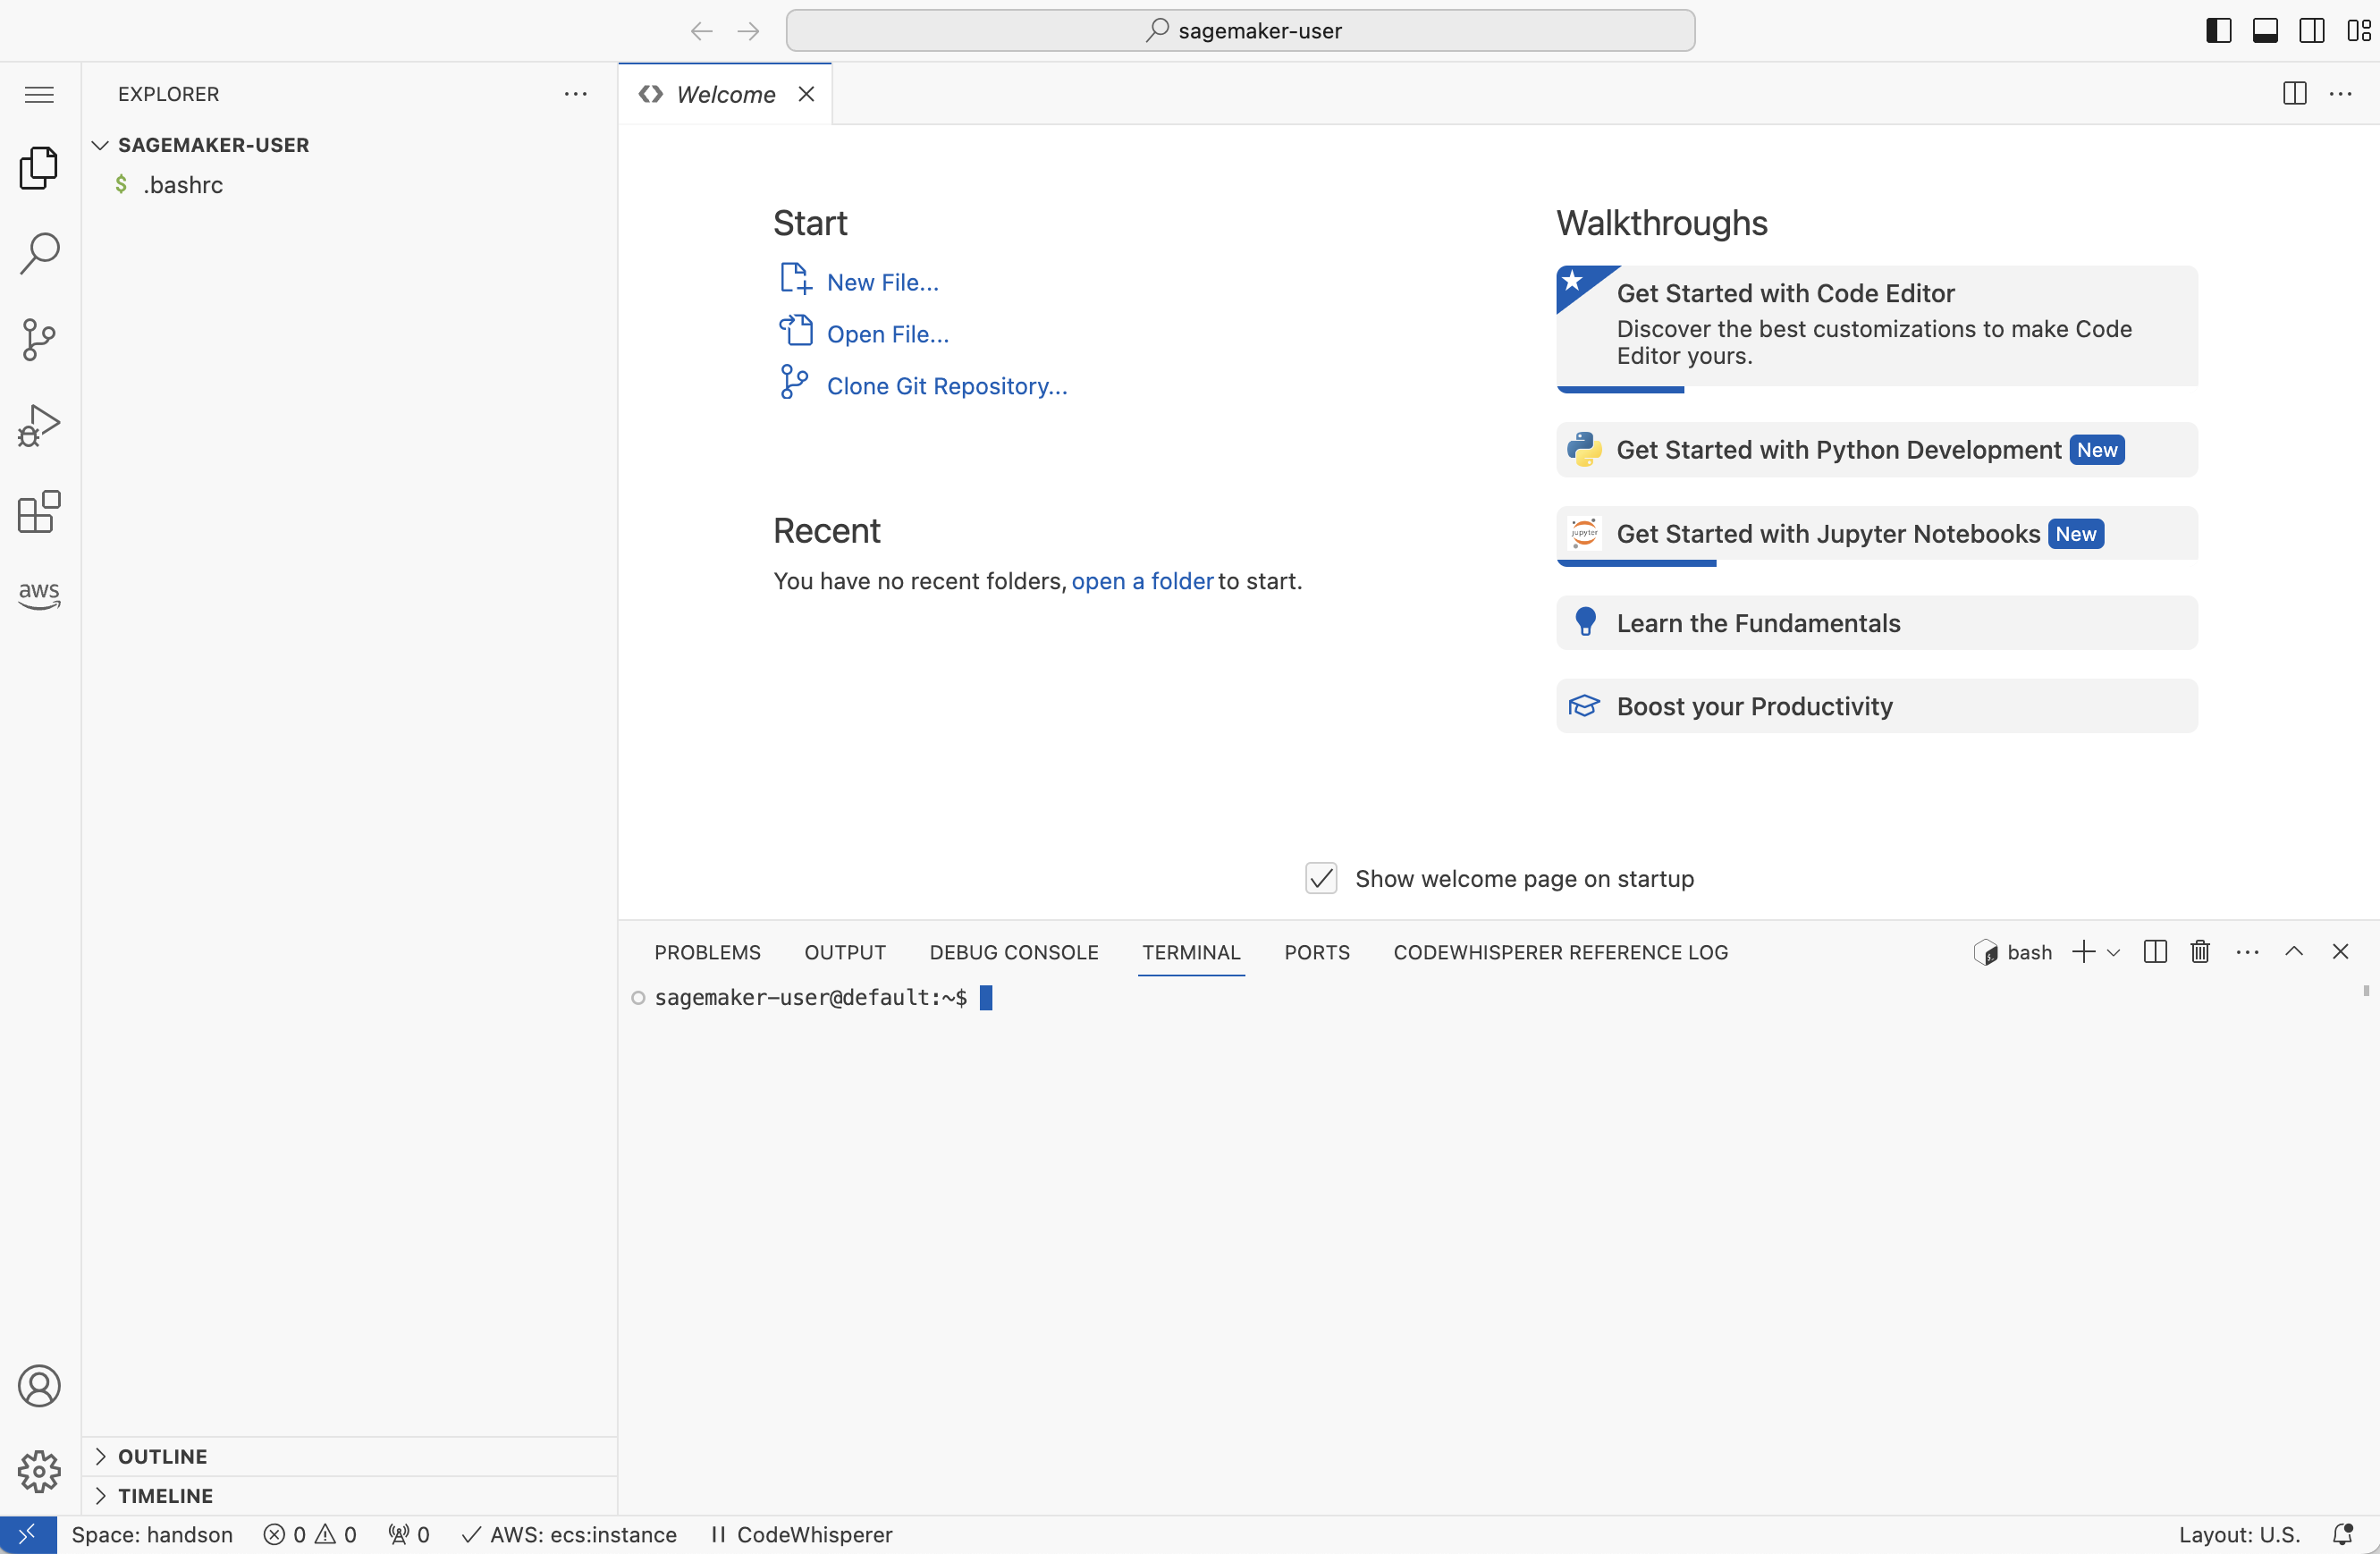The height and width of the screenshot is (1554, 2380).
Task: Select the Source Control icon
Action: [x=39, y=339]
